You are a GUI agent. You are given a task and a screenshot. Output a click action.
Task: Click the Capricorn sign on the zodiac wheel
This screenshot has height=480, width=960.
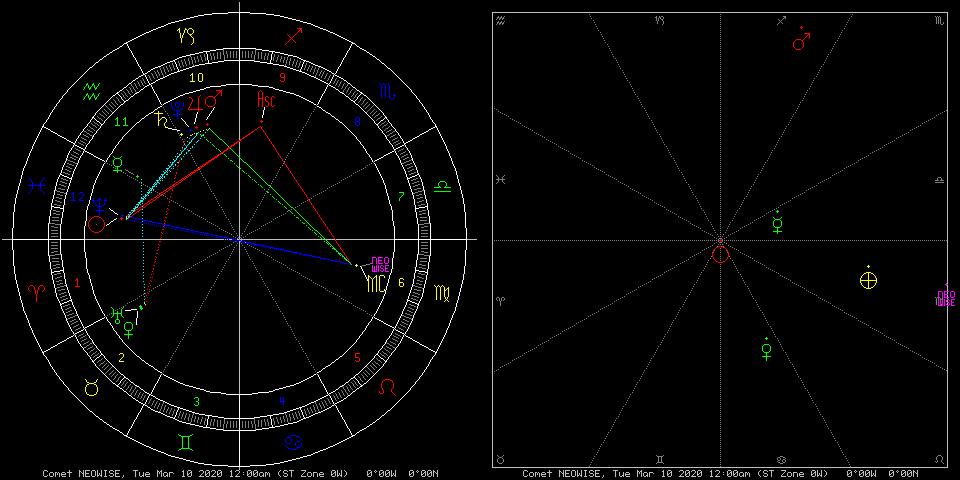click(x=186, y=37)
